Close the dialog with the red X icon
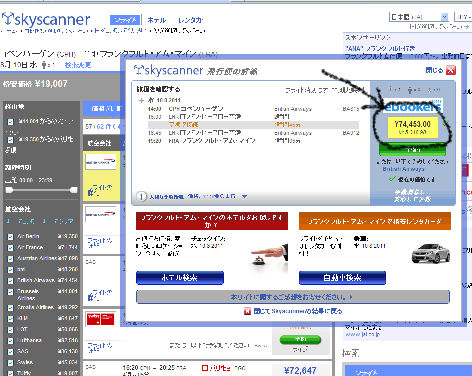 coord(451,70)
